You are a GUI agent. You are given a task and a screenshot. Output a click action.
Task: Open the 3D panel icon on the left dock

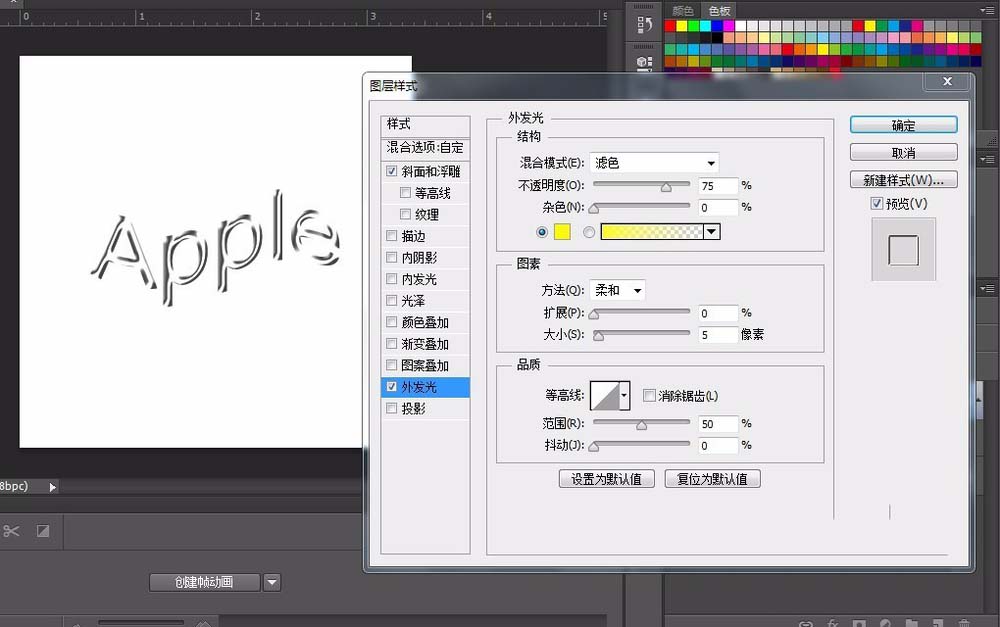click(x=644, y=62)
